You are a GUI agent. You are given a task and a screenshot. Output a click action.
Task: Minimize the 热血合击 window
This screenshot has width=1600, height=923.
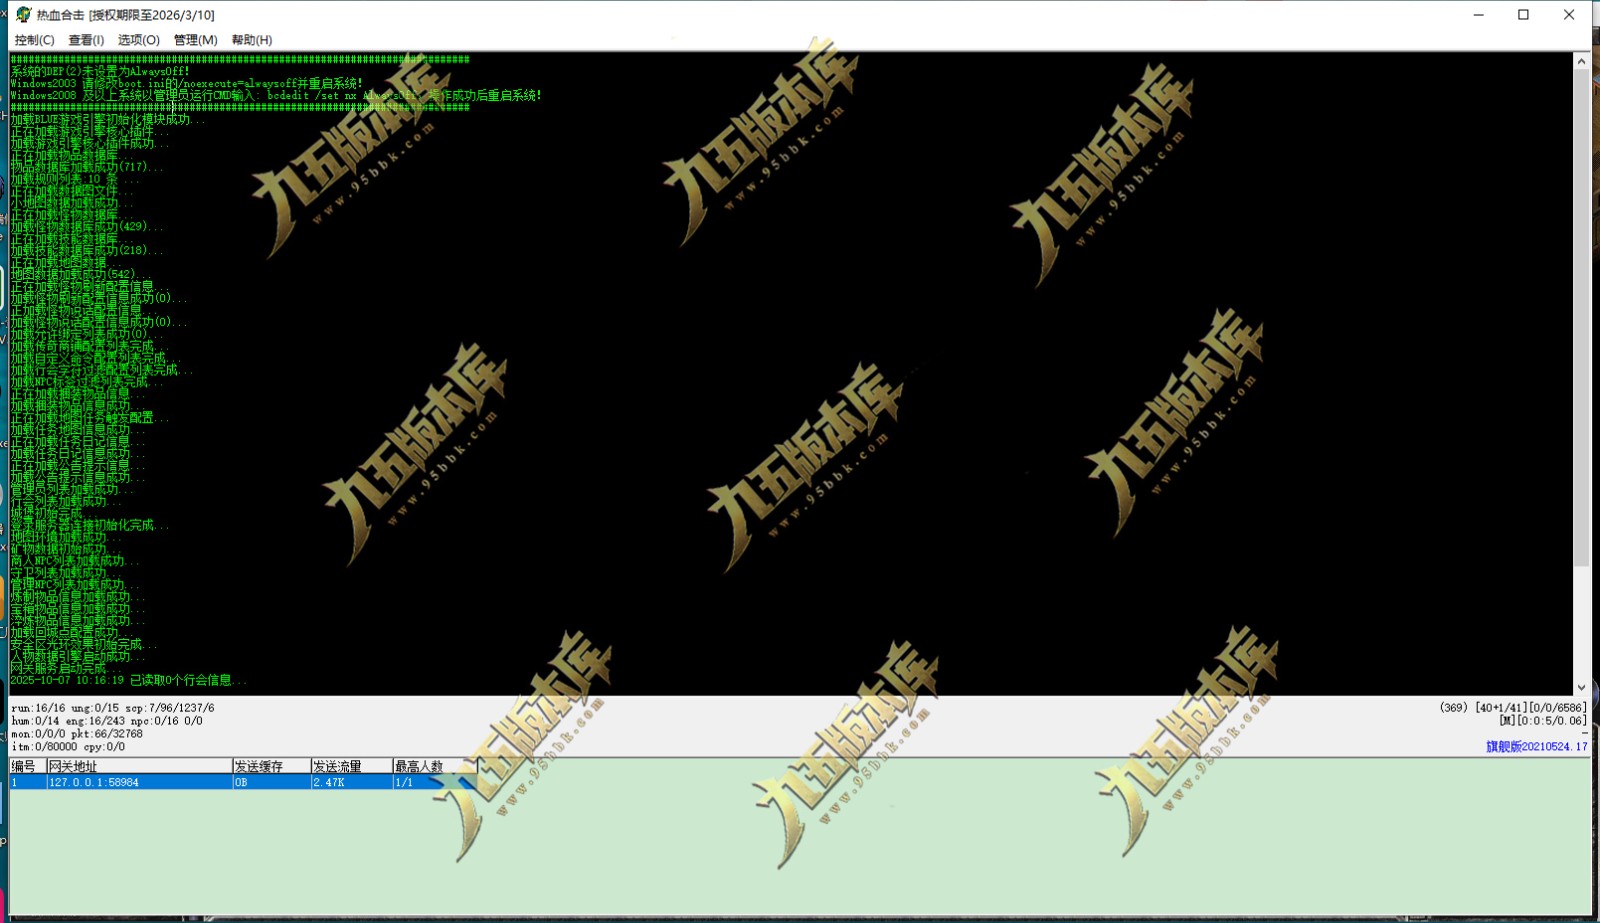click(x=1478, y=15)
